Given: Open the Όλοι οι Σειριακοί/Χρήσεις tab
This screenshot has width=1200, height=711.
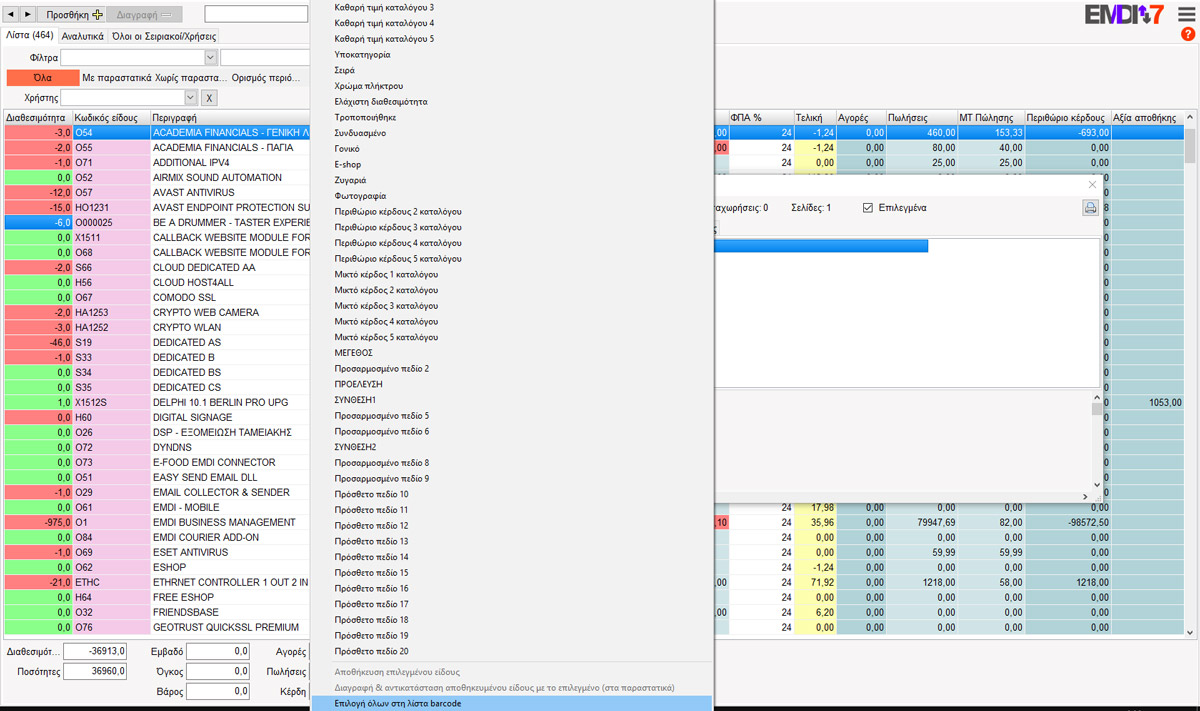Looking at the screenshot, I should click(164, 36).
